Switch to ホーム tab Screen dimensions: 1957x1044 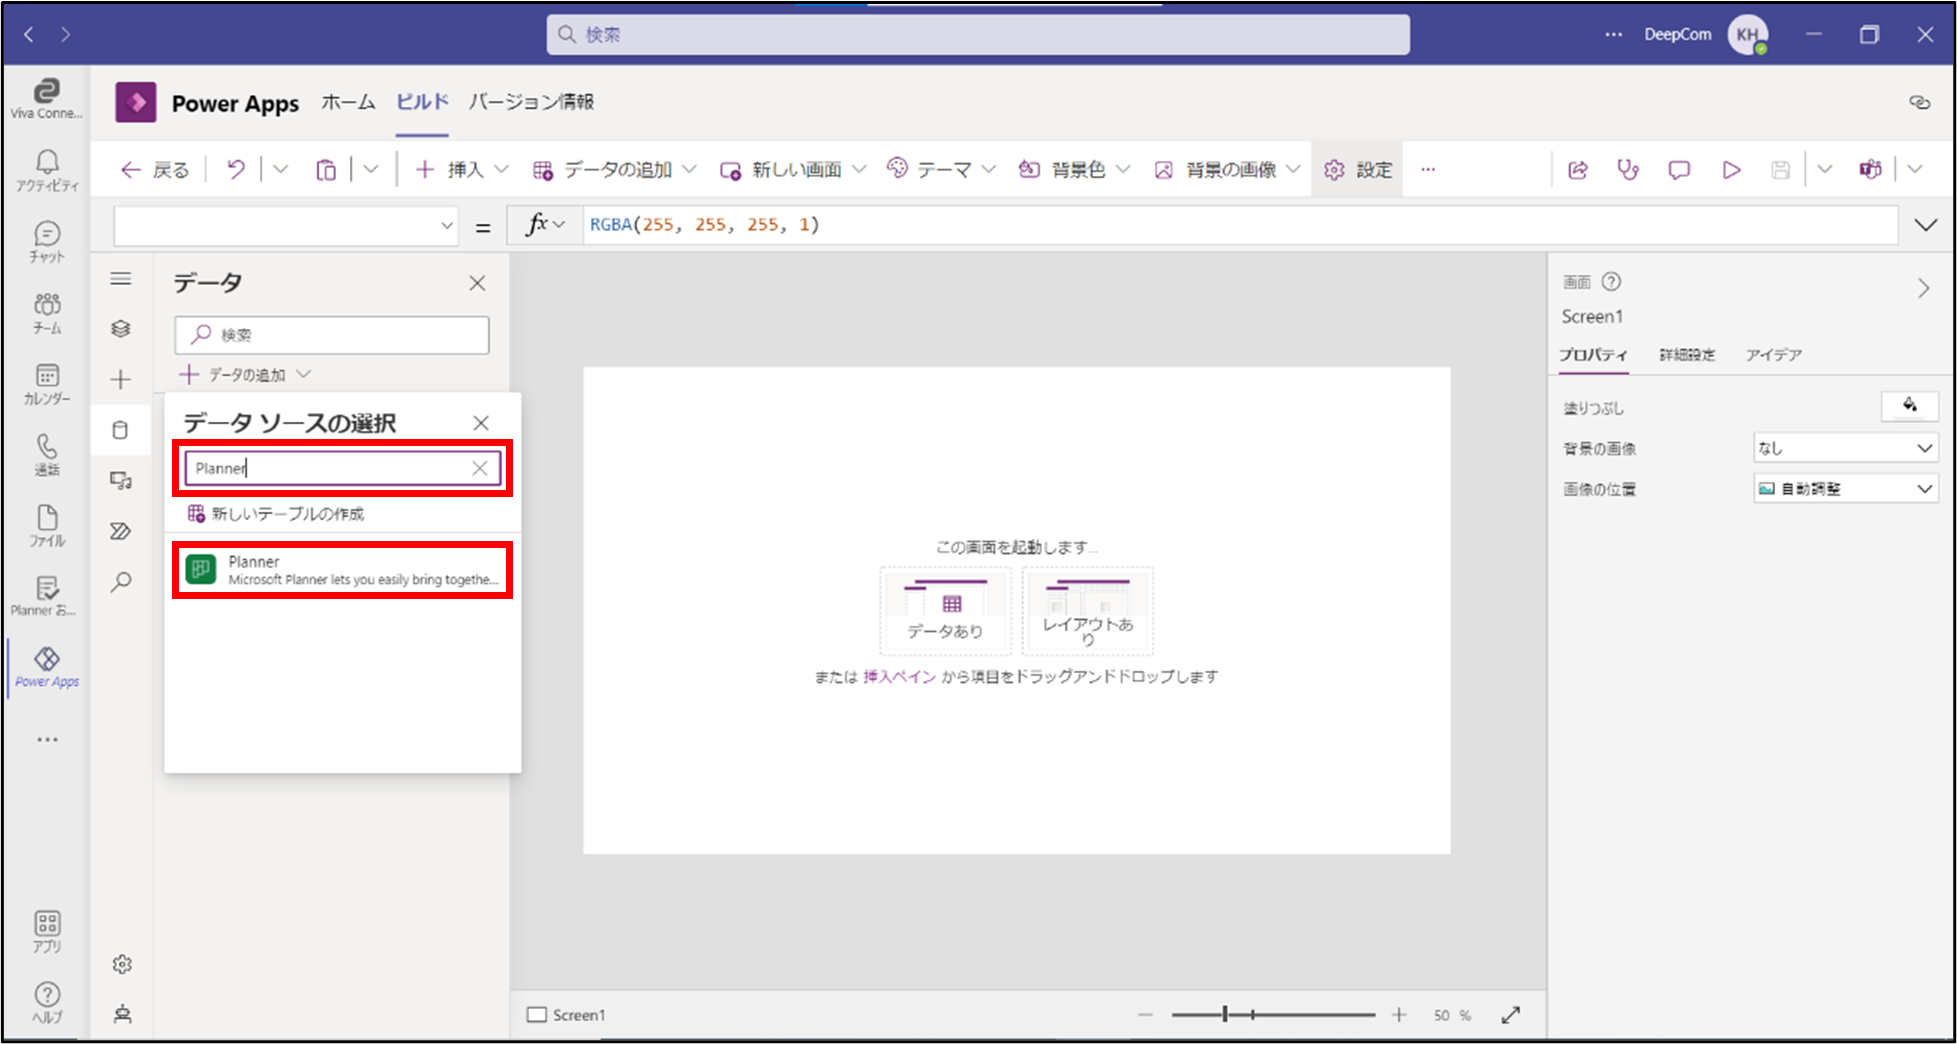pyautogui.click(x=348, y=102)
